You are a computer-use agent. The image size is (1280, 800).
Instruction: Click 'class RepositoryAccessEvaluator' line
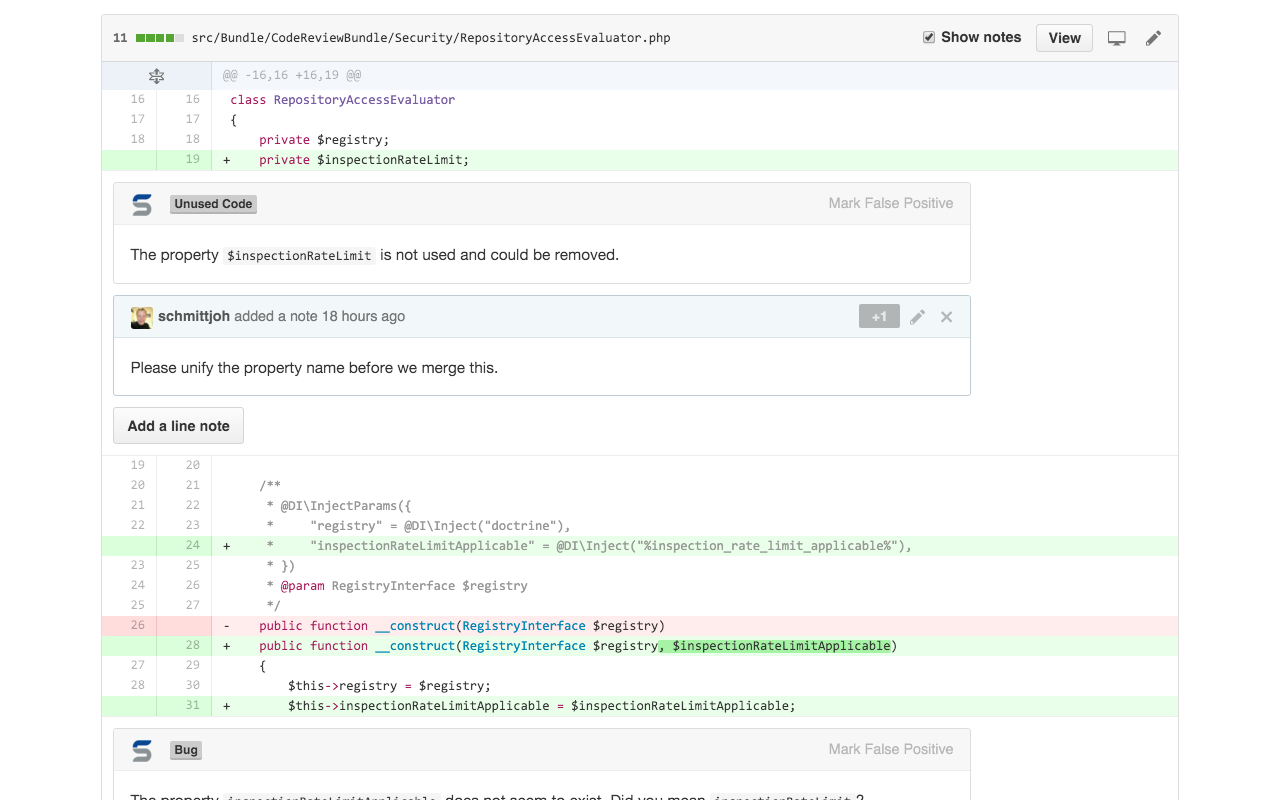[342, 100]
